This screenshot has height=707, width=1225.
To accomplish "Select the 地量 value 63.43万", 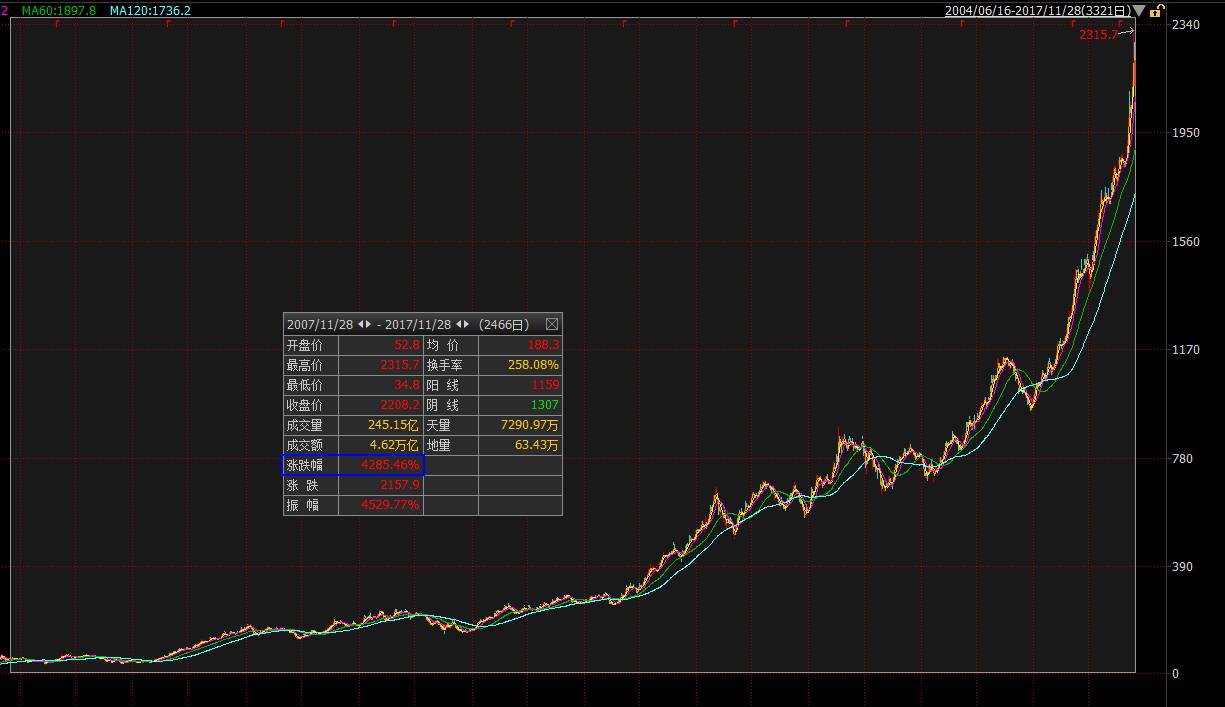I will [x=537, y=445].
